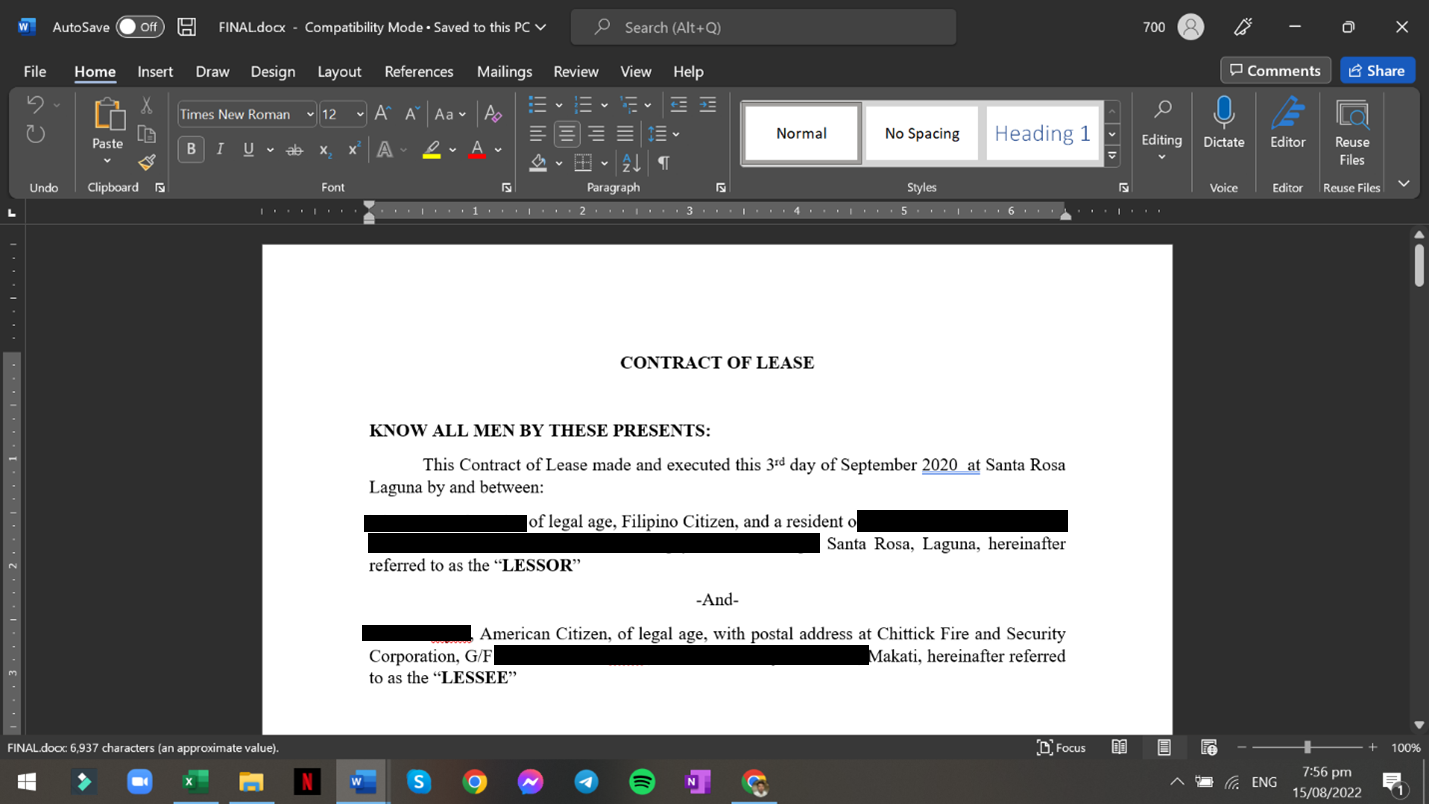
Task: Align text left
Action: 538,134
